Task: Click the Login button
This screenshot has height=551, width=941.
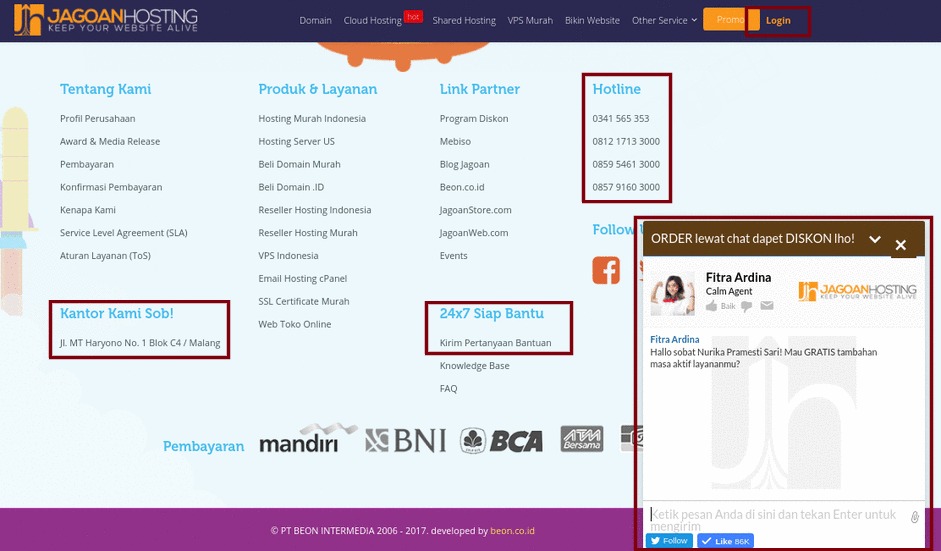Action: tap(778, 20)
